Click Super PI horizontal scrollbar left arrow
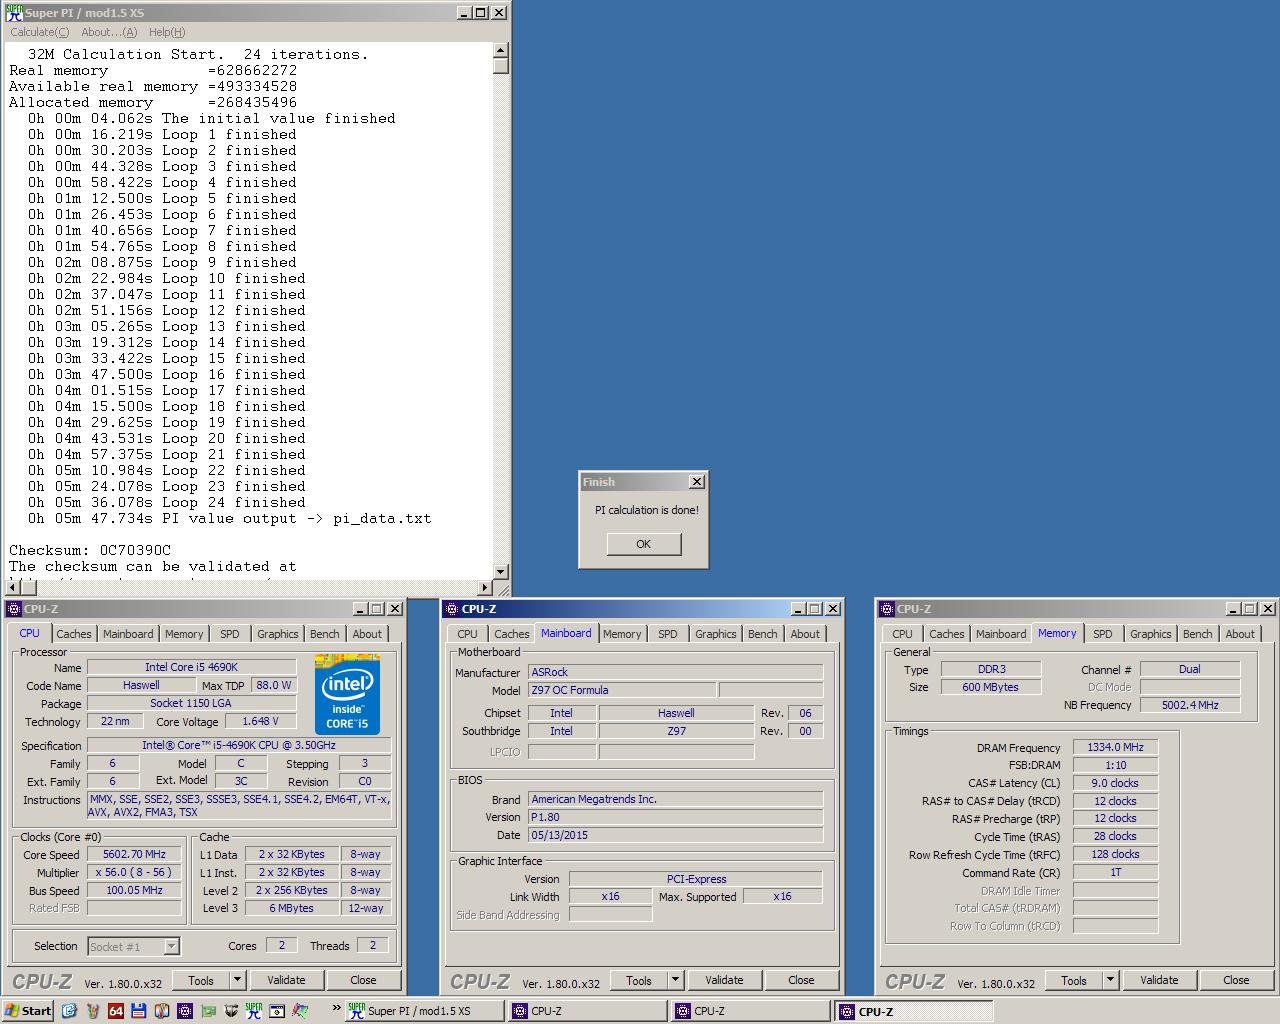 click(12, 588)
